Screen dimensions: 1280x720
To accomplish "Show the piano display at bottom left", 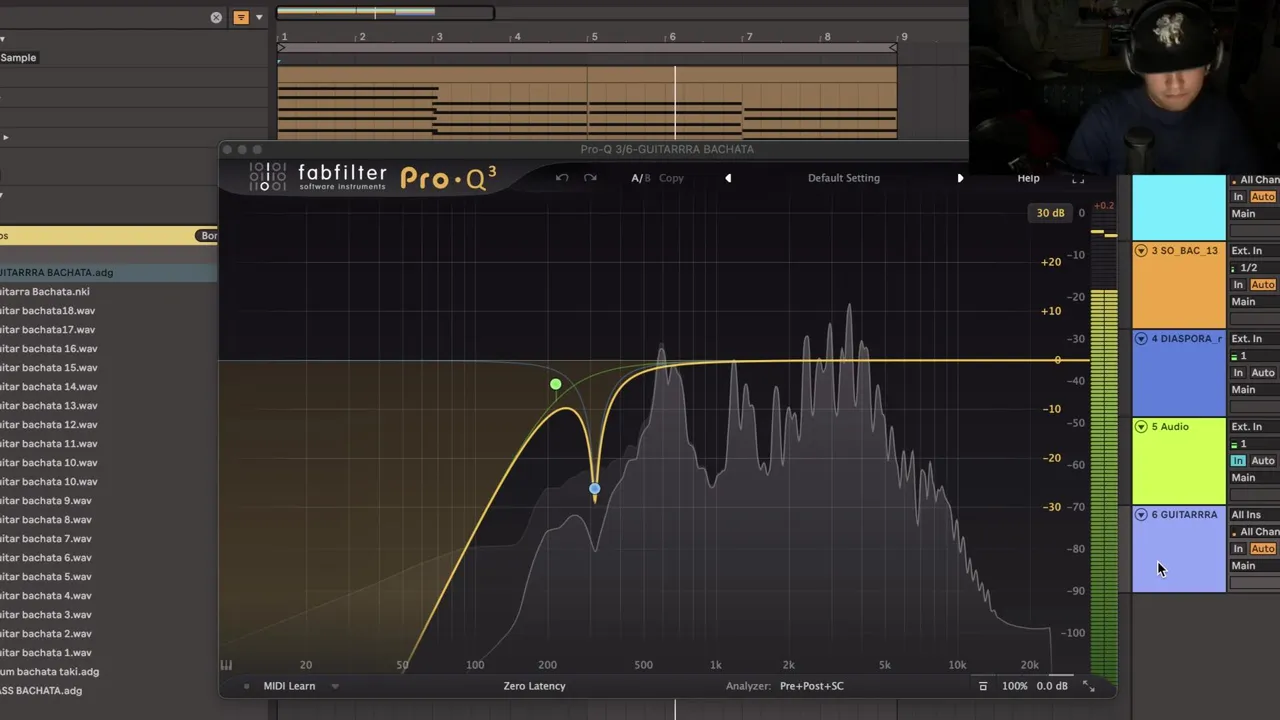I will pyautogui.click(x=226, y=665).
